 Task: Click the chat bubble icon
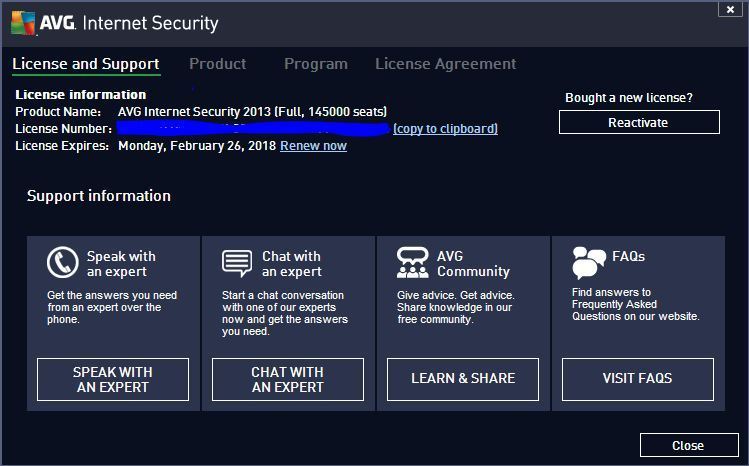point(237,263)
